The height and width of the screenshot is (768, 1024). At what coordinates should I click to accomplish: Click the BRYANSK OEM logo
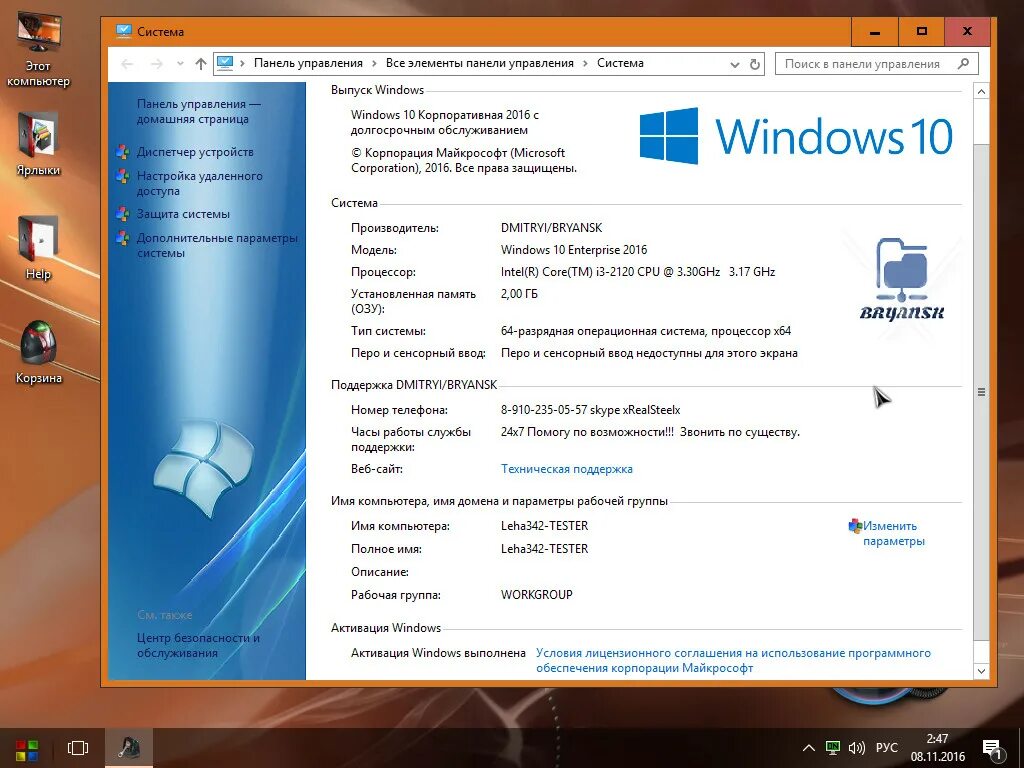(x=902, y=280)
